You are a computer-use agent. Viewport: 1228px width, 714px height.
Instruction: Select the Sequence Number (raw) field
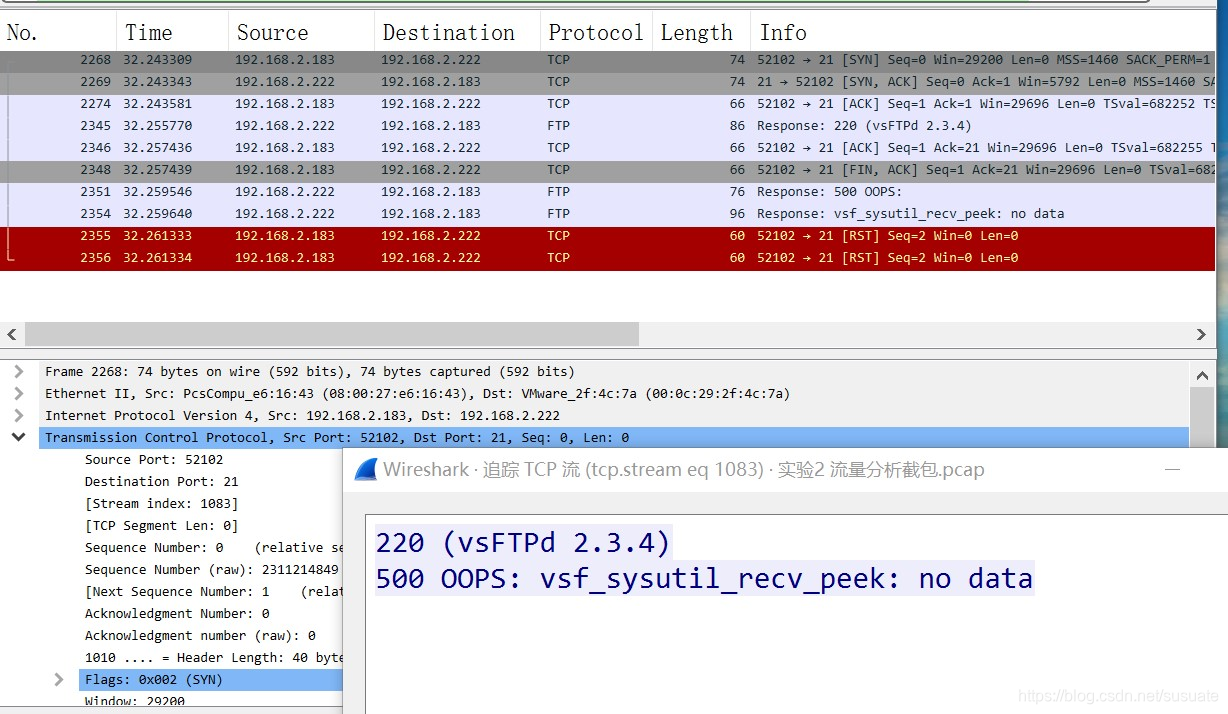(212, 569)
